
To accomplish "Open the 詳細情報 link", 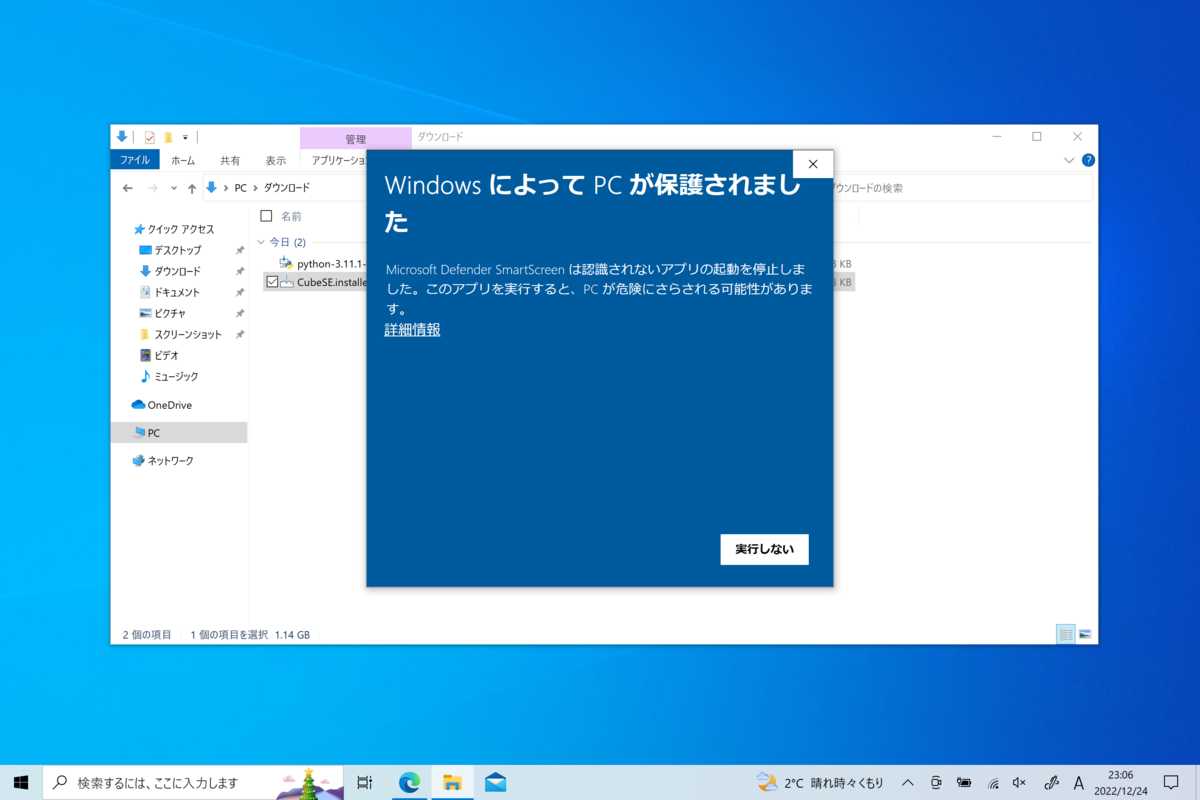I will point(412,329).
